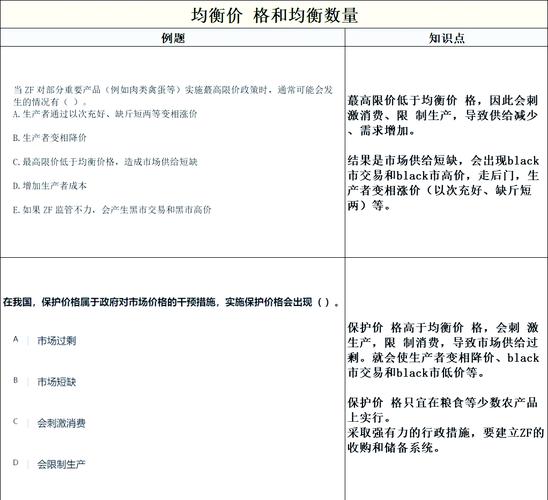Select answer C 会刺激消费
This screenshot has height=500, width=548.
49,423
